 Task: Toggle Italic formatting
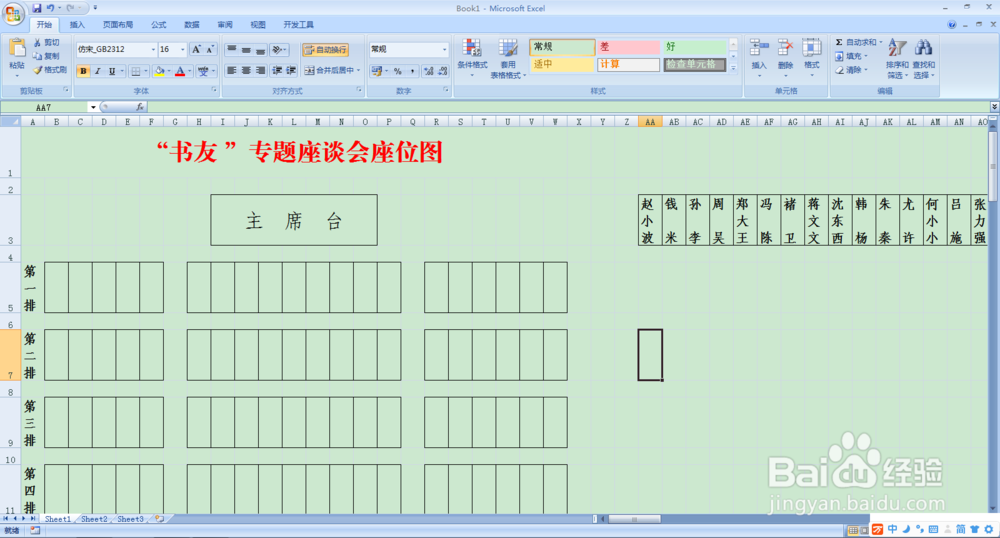97,71
